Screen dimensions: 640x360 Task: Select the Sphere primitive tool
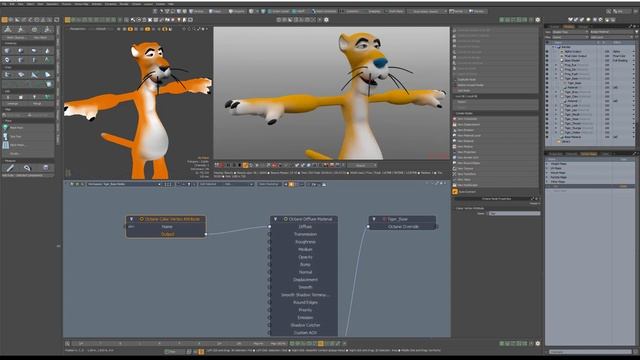[x=20, y=51]
